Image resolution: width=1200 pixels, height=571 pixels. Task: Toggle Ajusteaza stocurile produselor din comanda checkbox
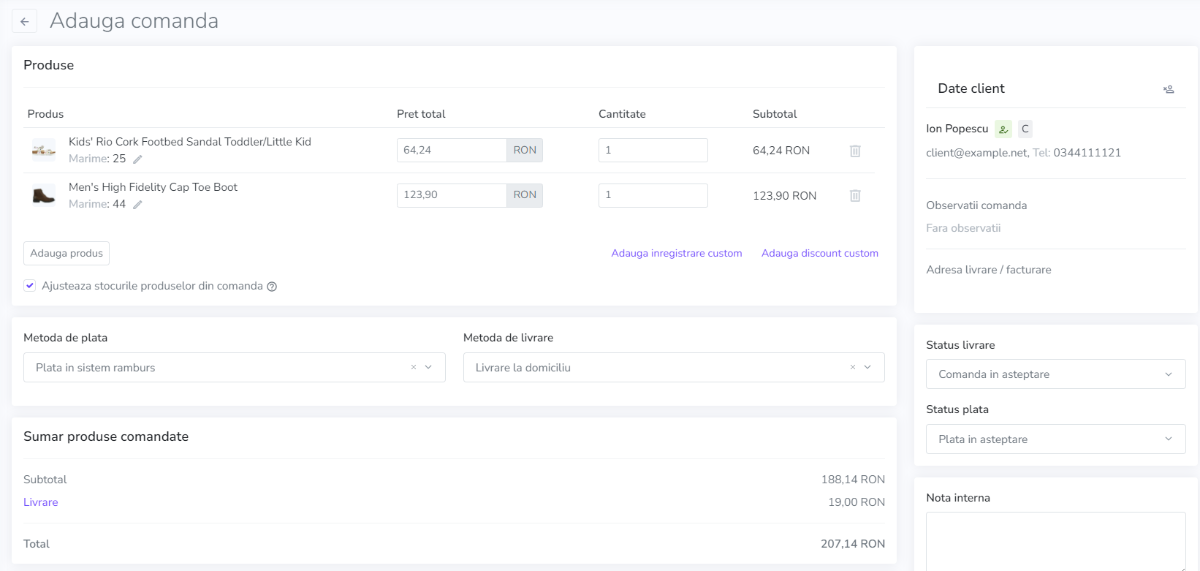click(x=30, y=285)
